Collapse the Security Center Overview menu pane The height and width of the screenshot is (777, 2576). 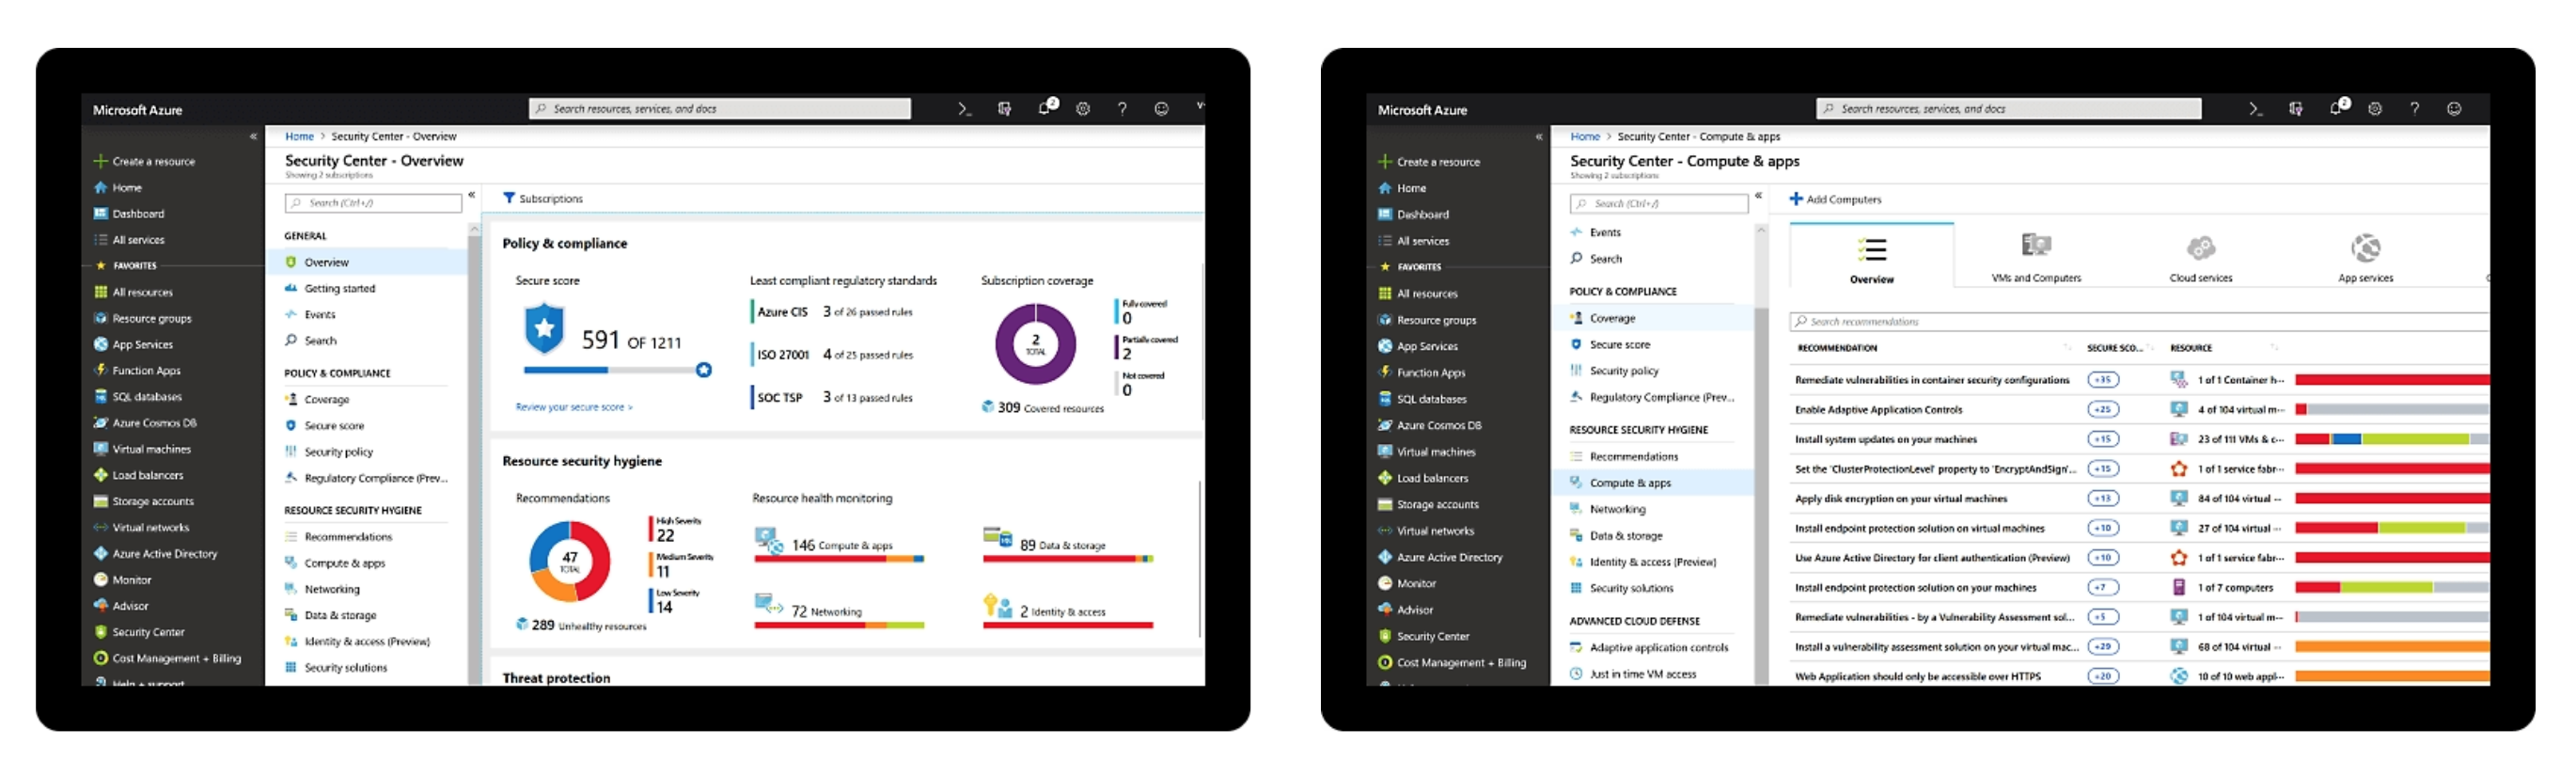(x=471, y=195)
